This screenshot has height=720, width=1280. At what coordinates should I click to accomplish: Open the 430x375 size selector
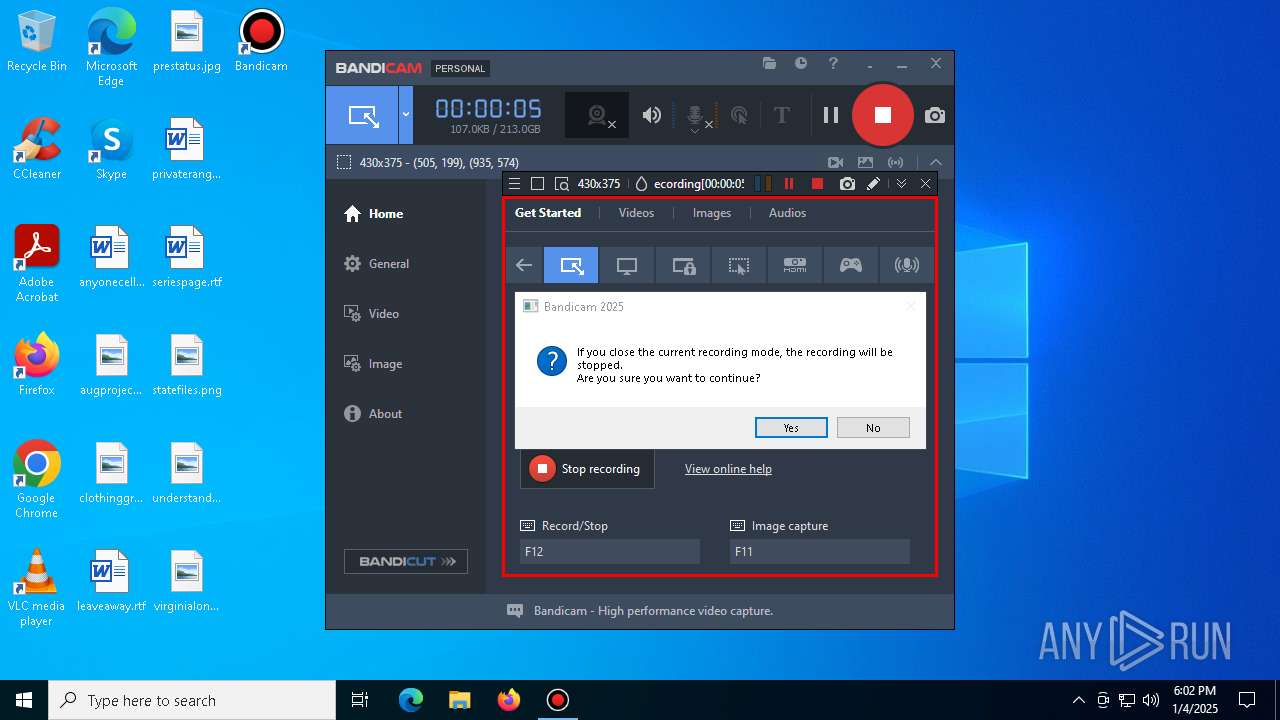(599, 184)
